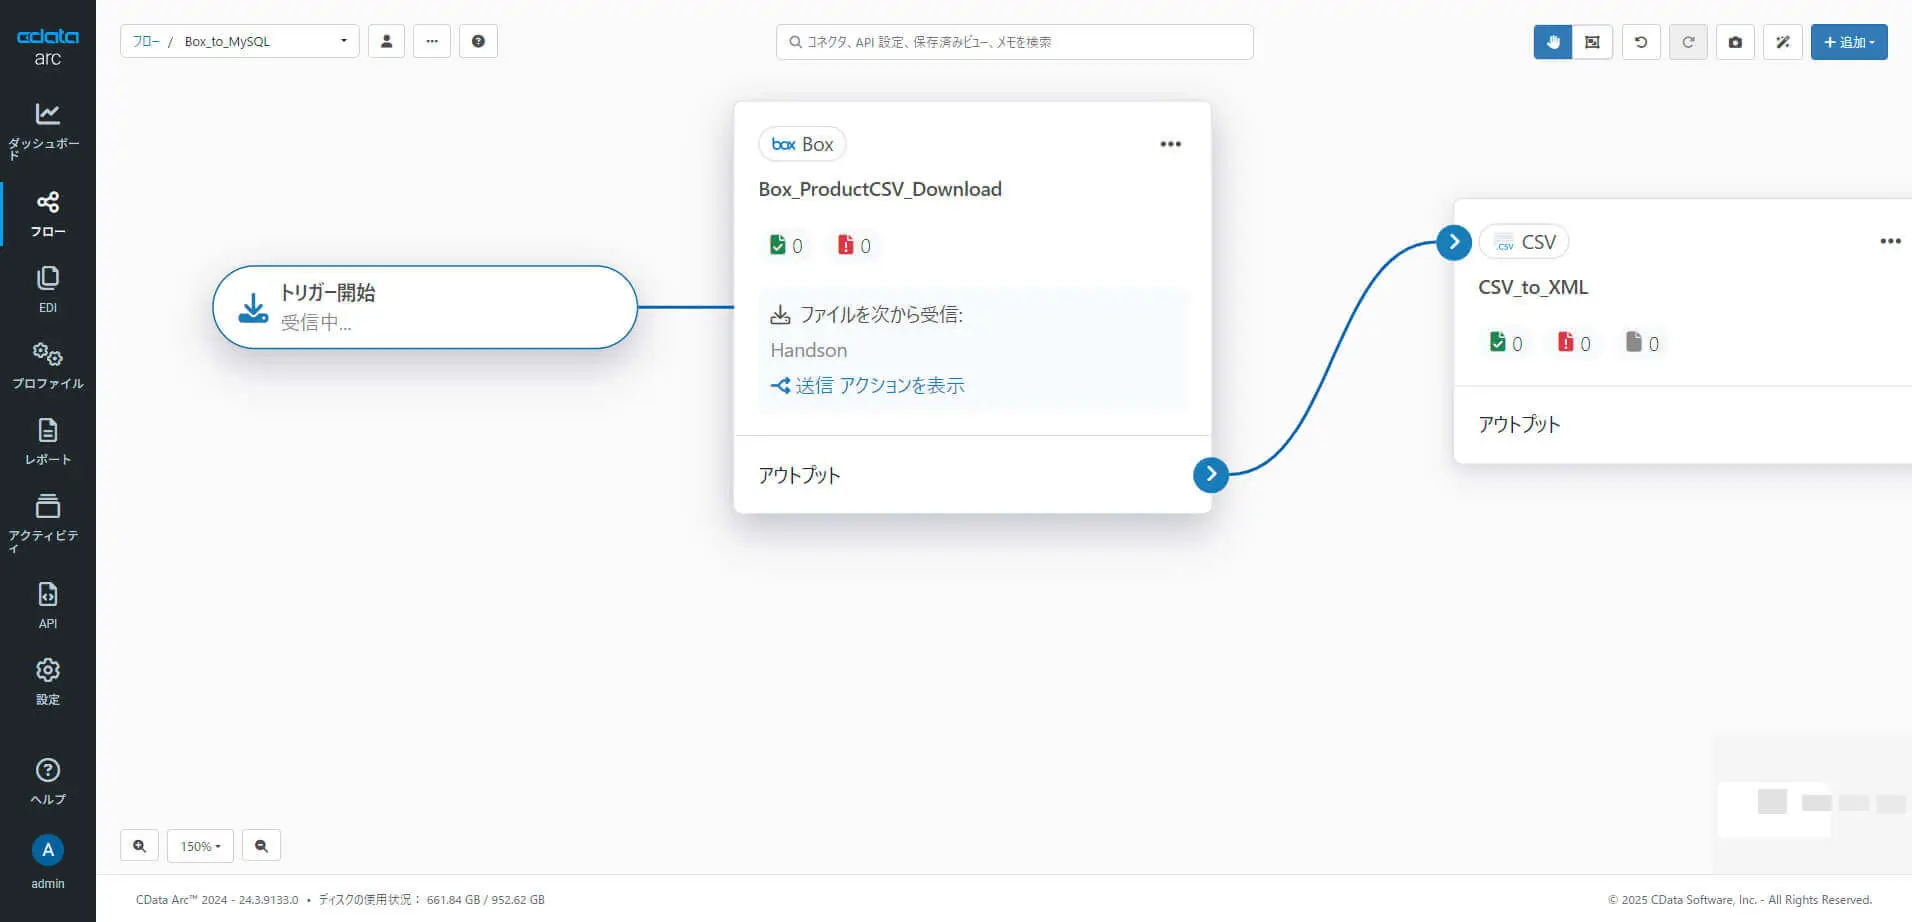Zoom in on the flow canvas
The height and width of the screenshot is (922, 1912).
[x=139, y=846]
